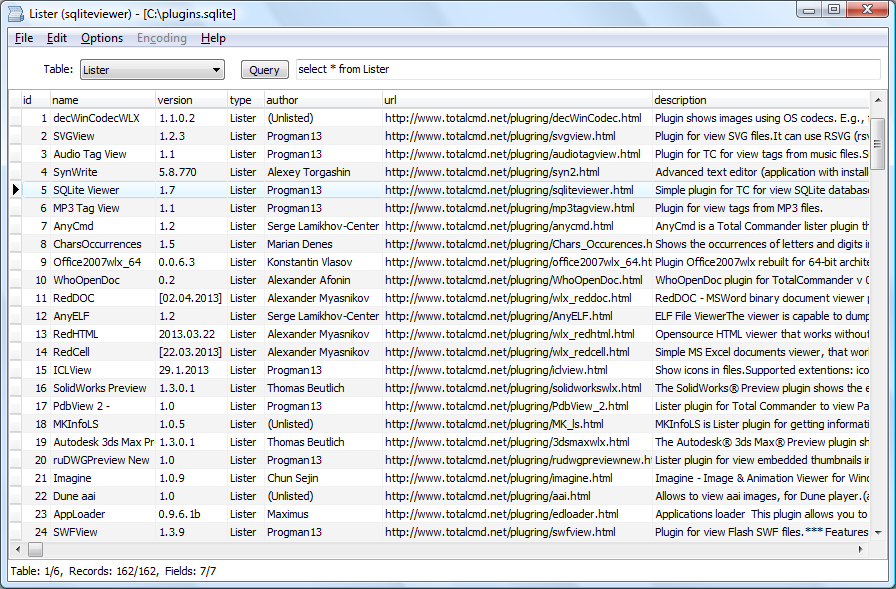Image resolution: width=896 pixels, height=589 pixels.
Task: Click the imagine.html url cell
Action: coord(517,478)
